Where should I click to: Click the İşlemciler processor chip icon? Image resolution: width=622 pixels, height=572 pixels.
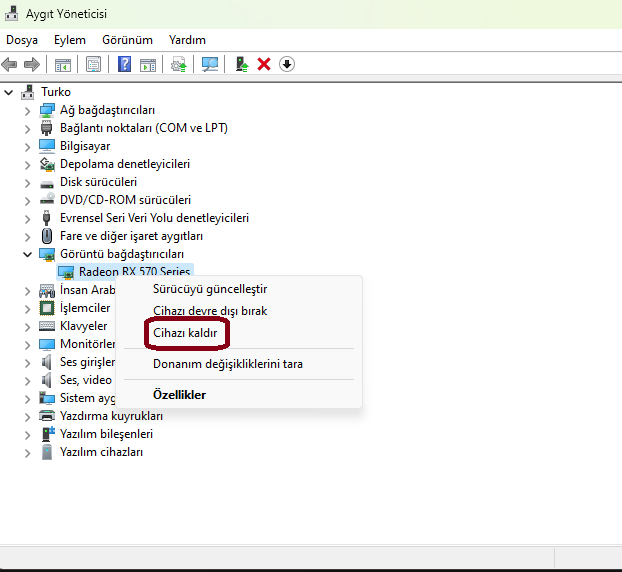[x=47, y=308]
